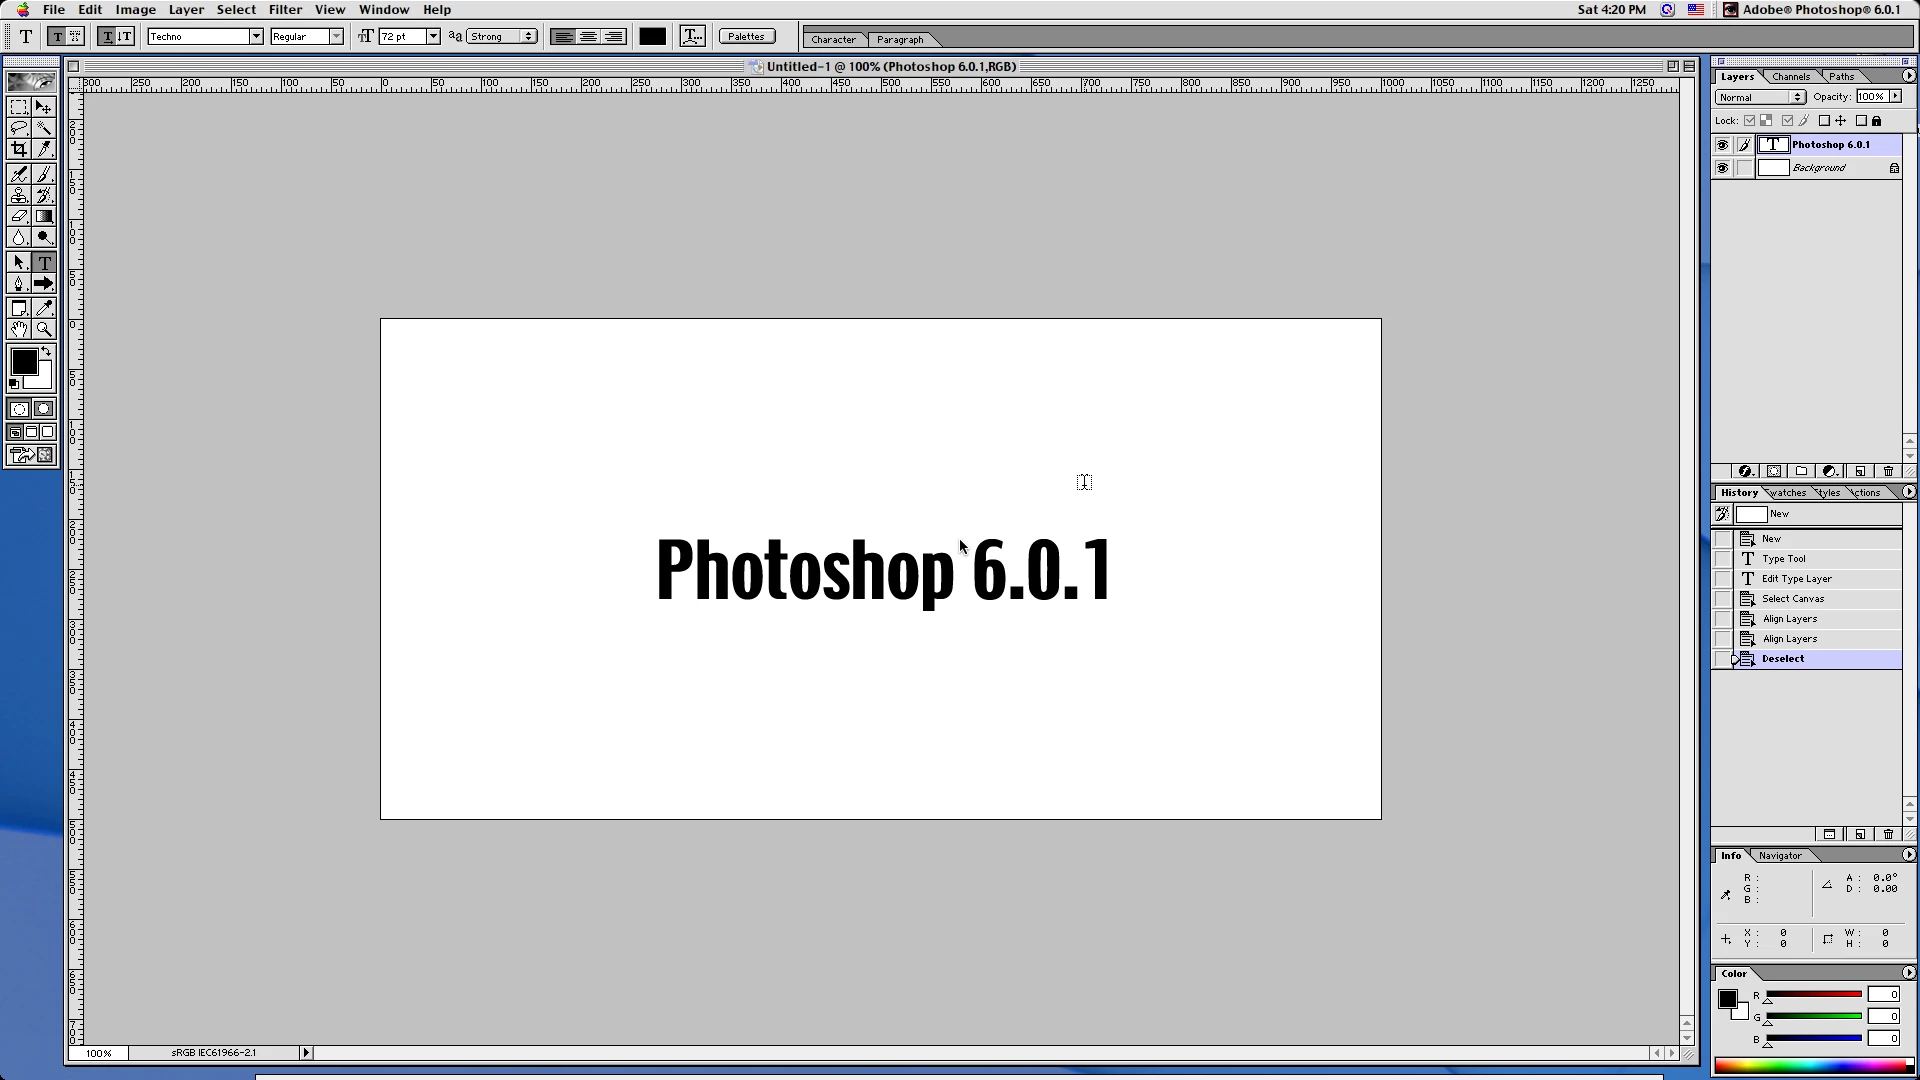This screenshot has width=1920, height=1080.
Task: Select the Hand tool
Action: coord(18,329)
